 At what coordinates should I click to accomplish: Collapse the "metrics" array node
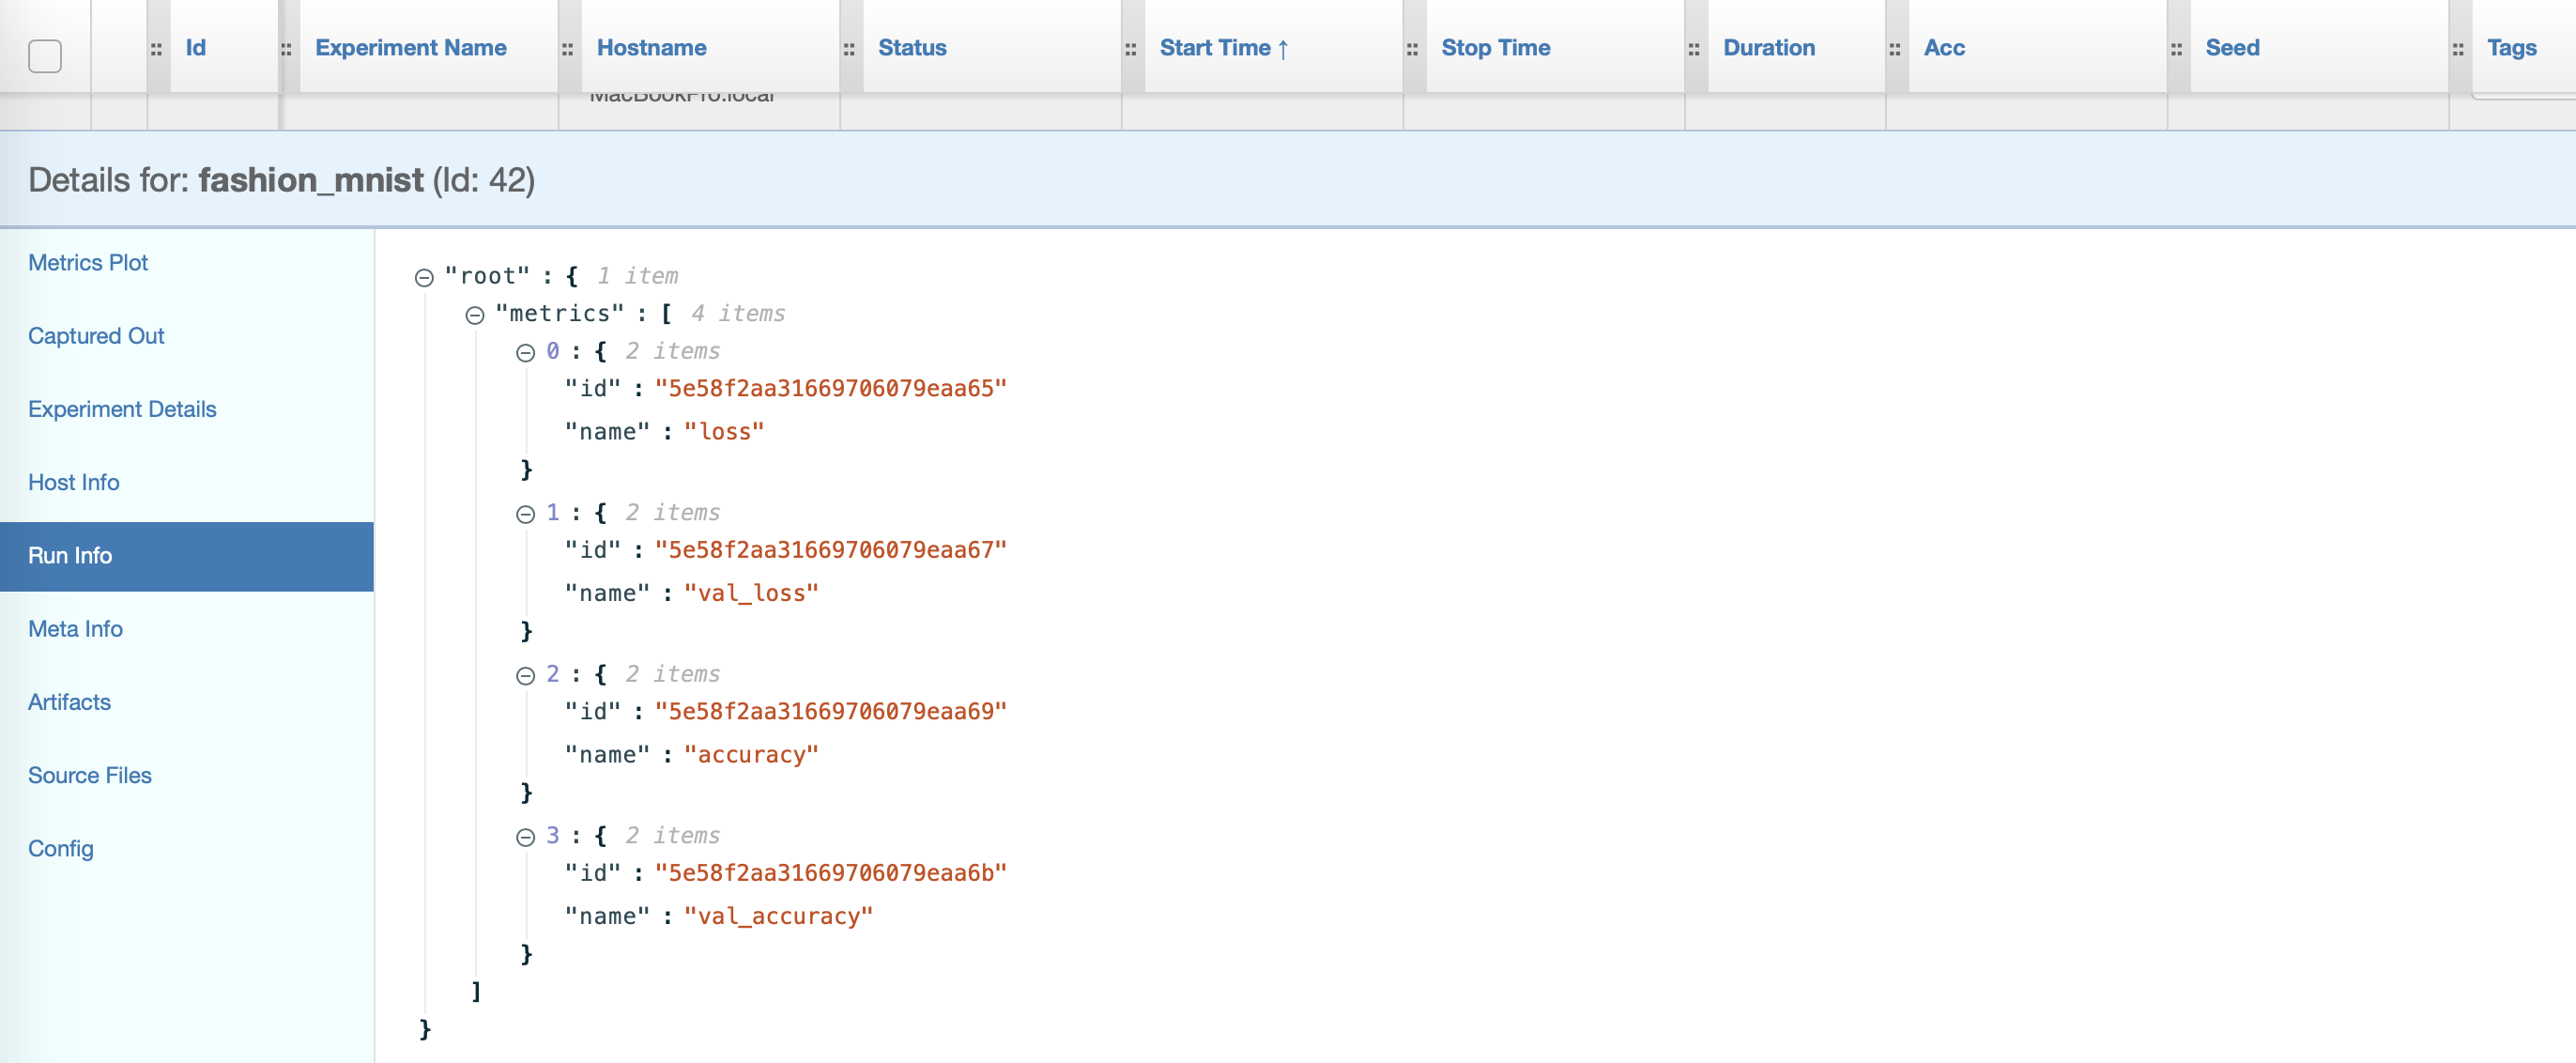[475, 316]
